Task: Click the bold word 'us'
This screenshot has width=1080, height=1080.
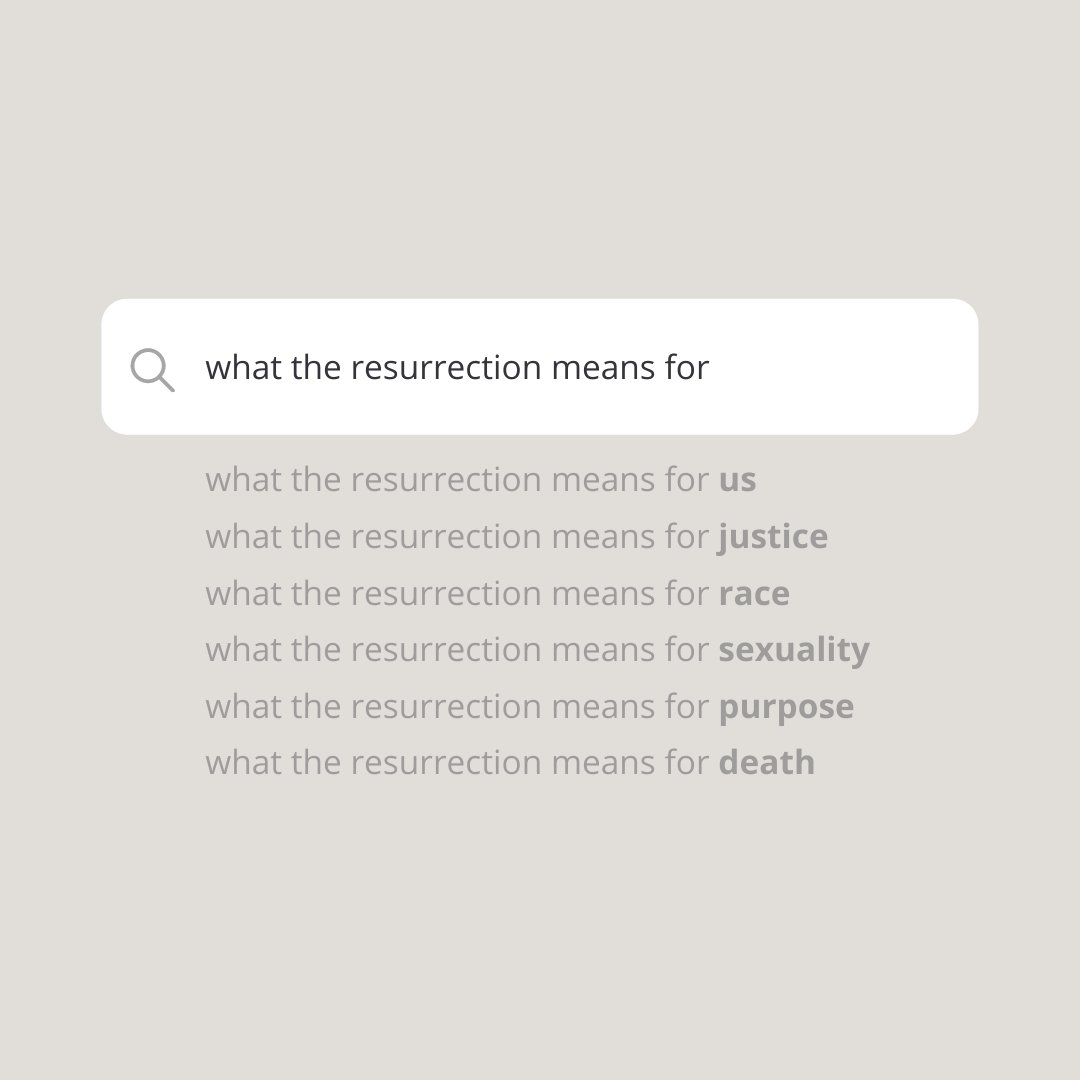Action: 737,481
